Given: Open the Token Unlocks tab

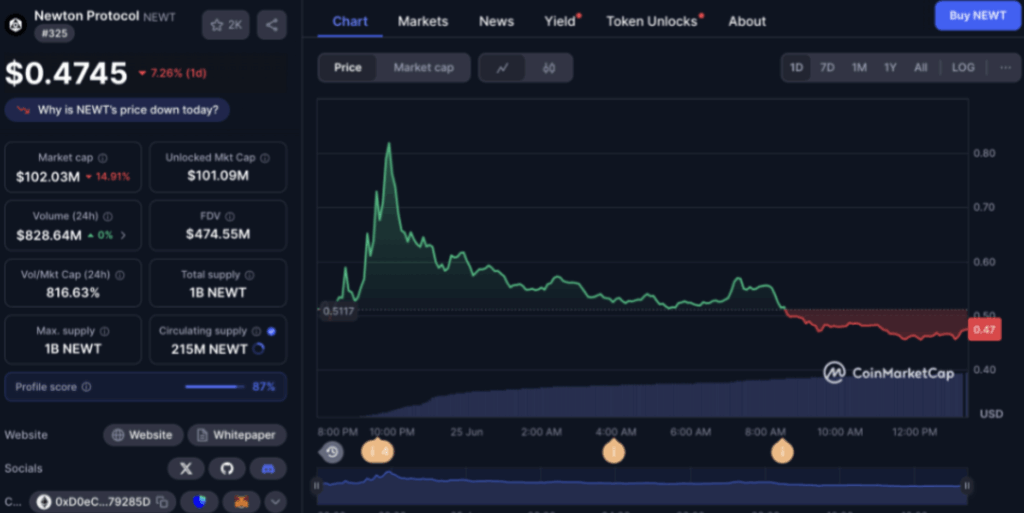Looking at the screenshot, I should (651, 21).
